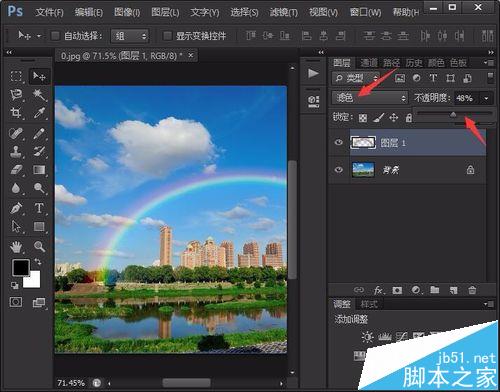
Task: Open the 文件(F) menu
Action: pyautogui.click(x=49, y=12)
